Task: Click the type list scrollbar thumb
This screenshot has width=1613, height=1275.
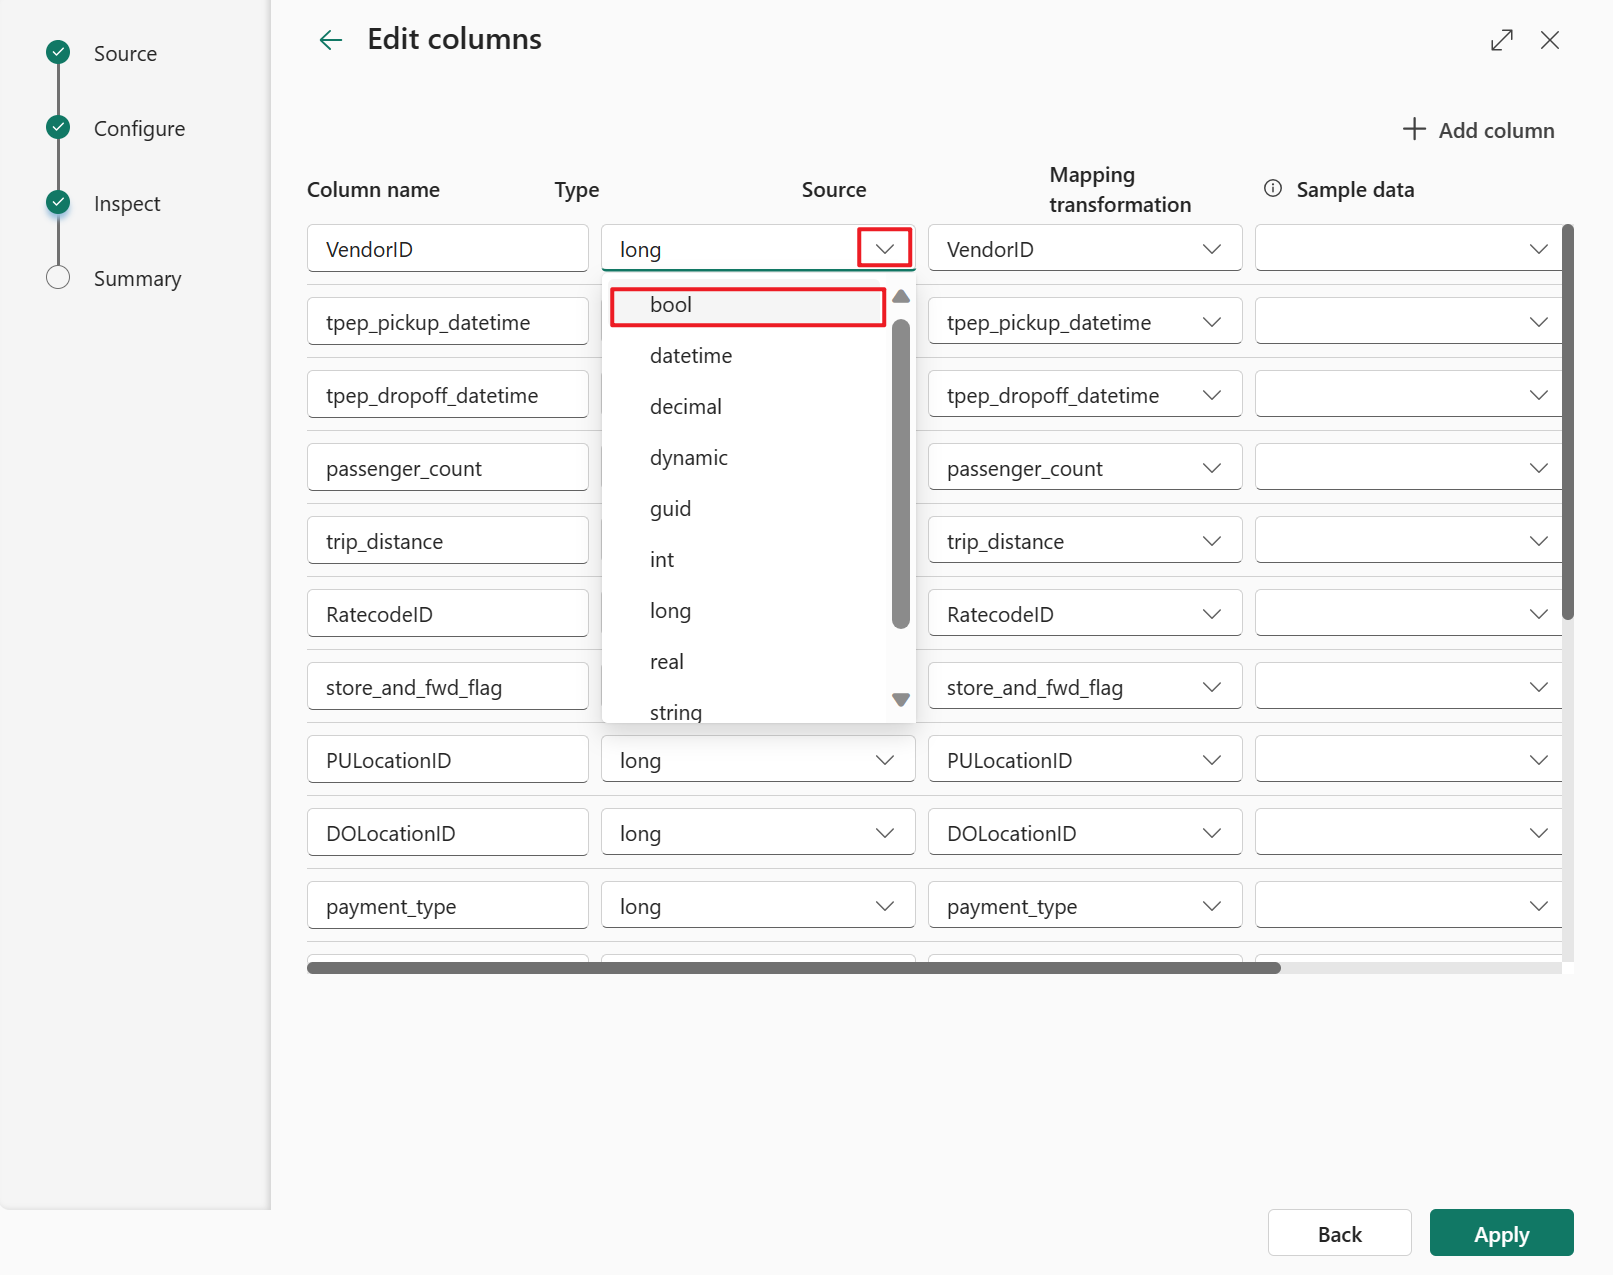Action: click(x=901, y=474)
